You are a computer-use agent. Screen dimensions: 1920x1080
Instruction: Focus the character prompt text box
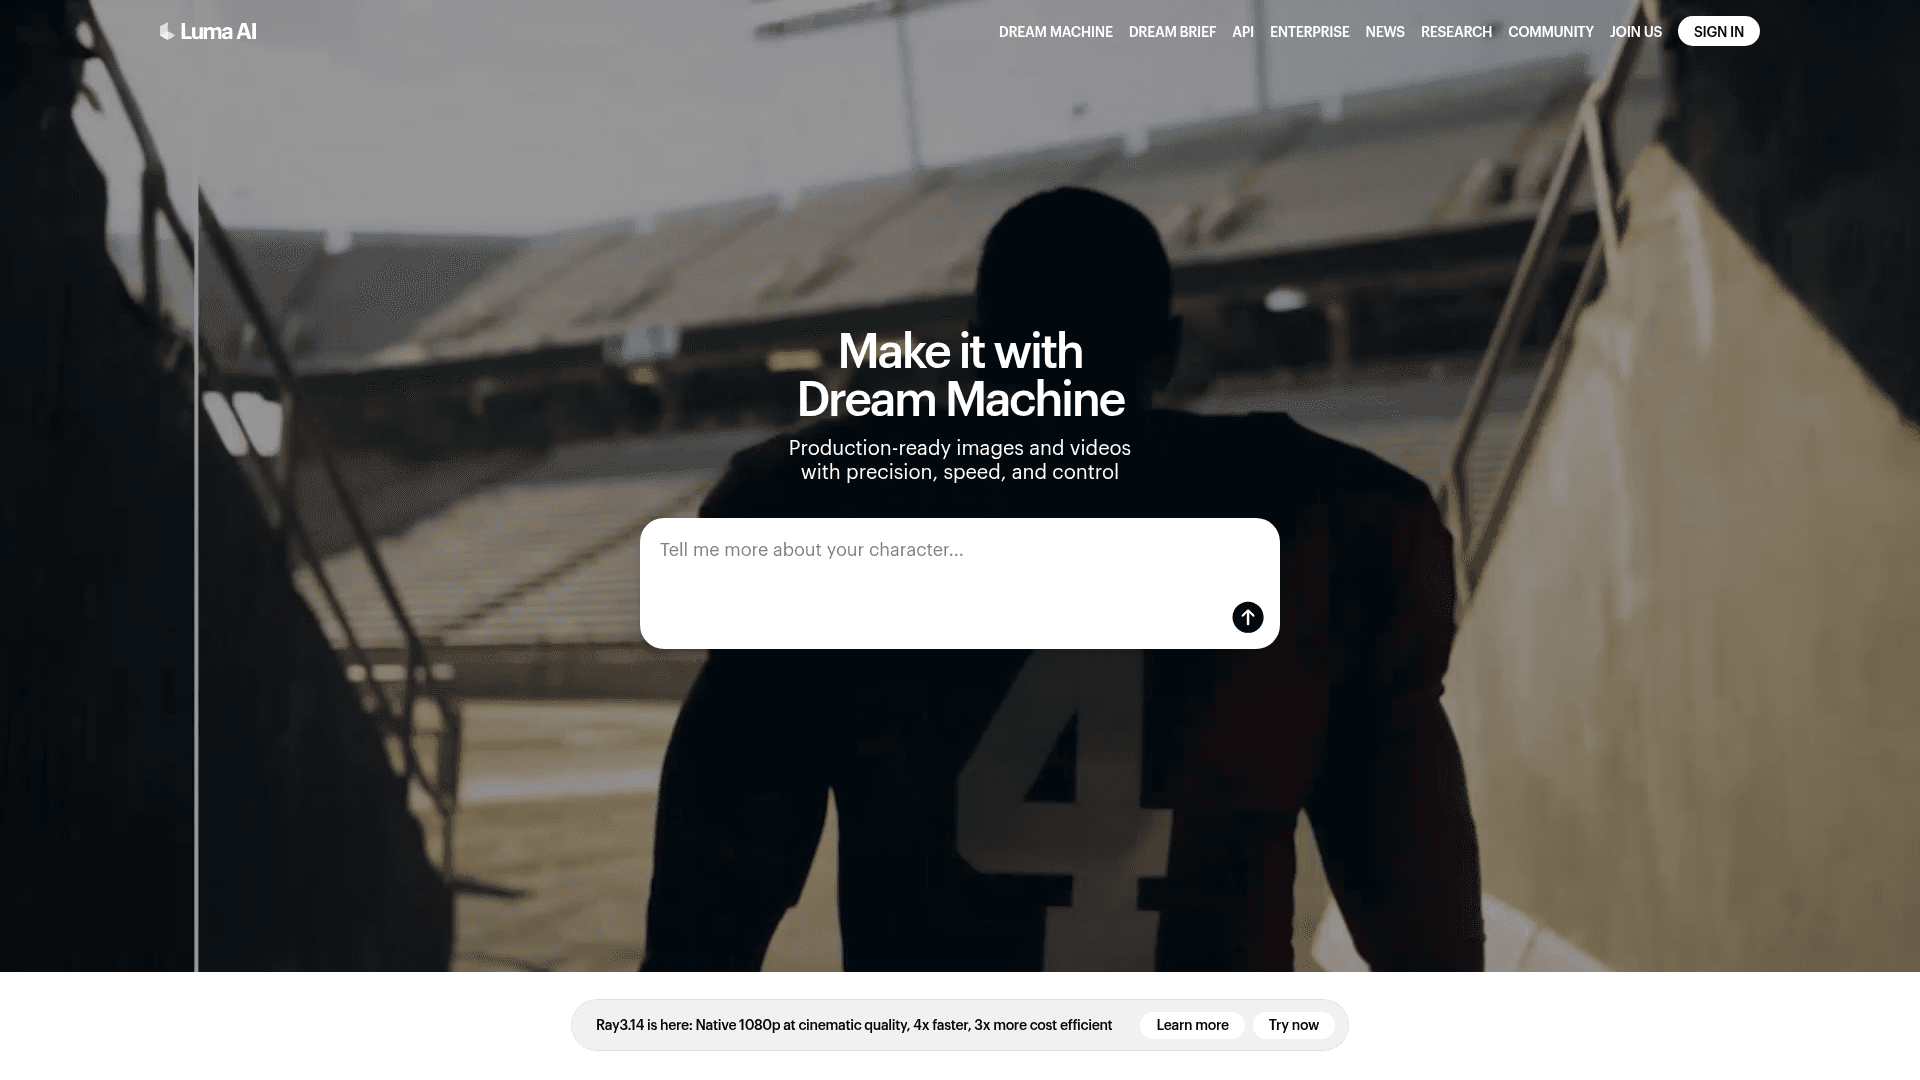(959, 583)
